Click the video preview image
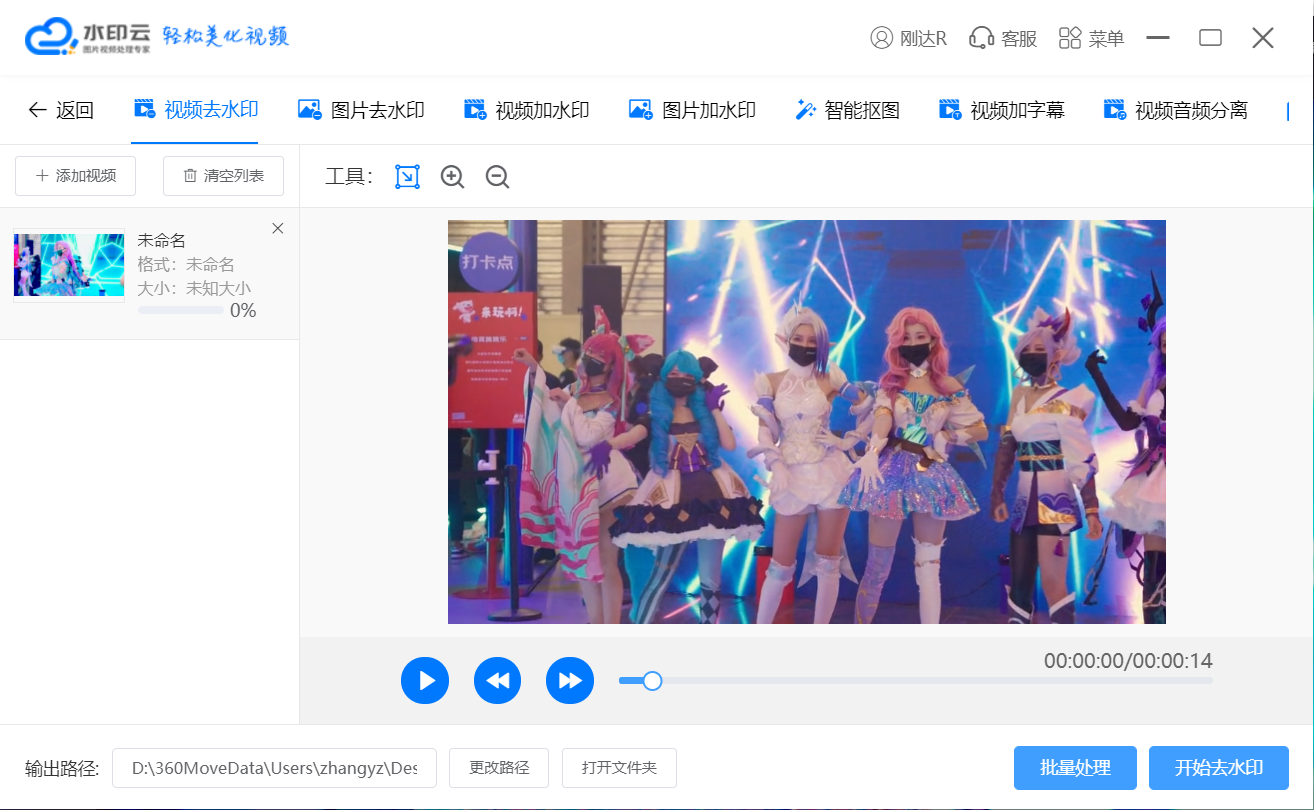Viewport: 1314px width, 810px height. 807,422
